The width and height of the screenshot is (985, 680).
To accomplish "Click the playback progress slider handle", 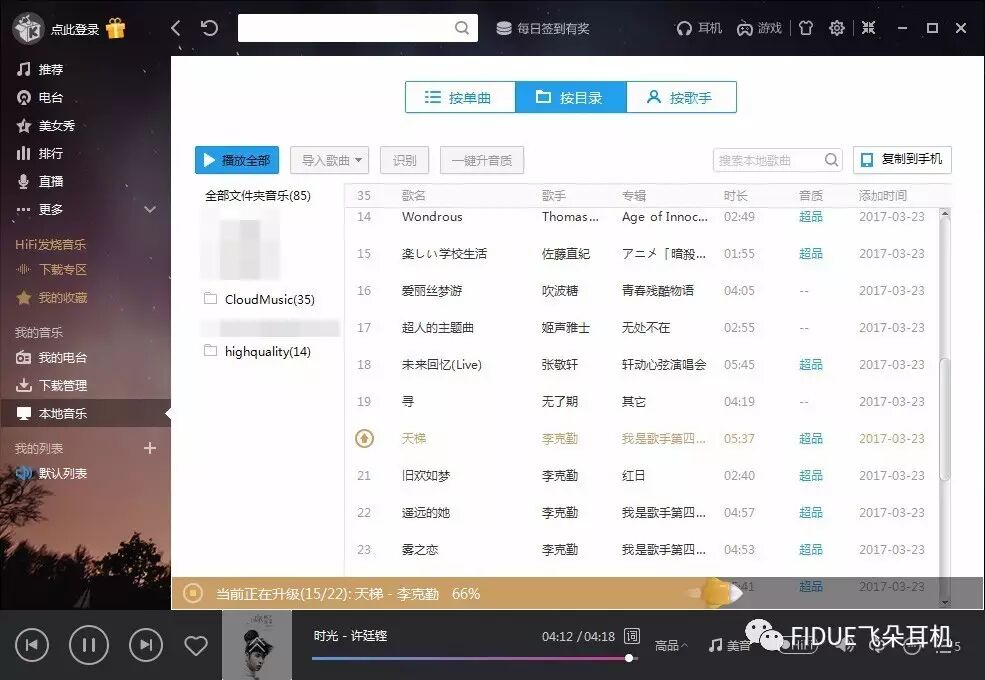I will tap(629, 658).
